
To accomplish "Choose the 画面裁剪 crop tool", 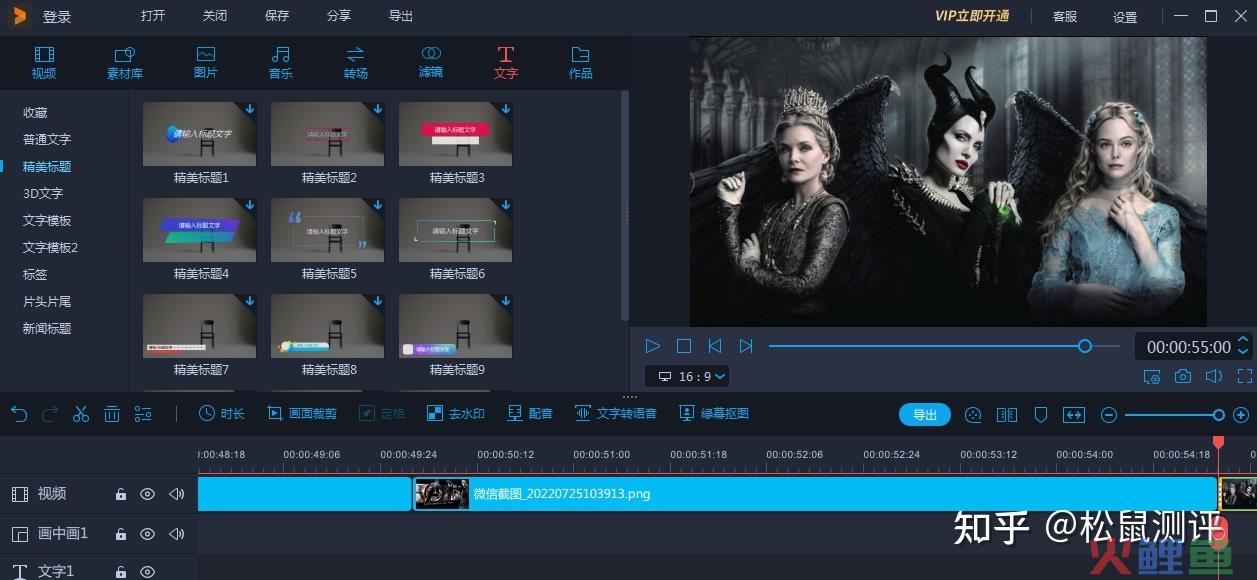I will 302,413.
